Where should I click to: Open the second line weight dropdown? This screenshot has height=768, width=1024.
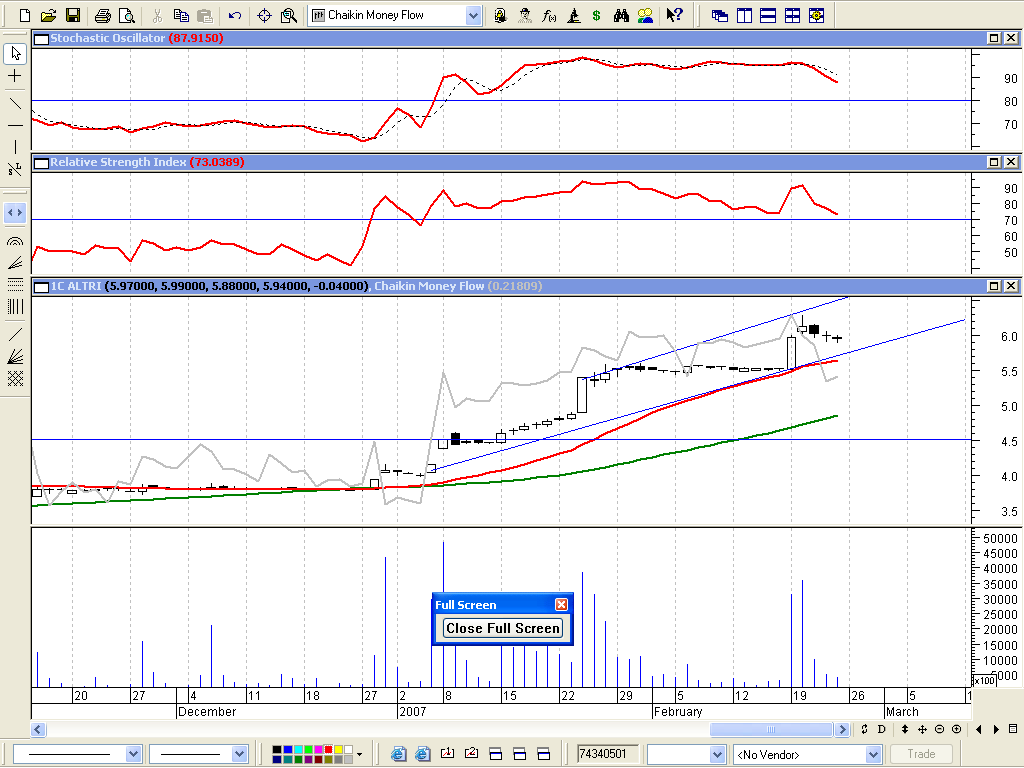(240, 754)
